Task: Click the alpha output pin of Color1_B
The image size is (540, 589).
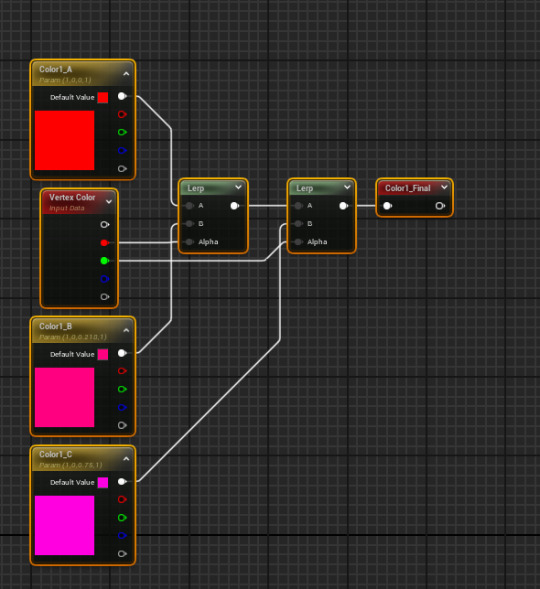Action: click(x=122, y=425)
